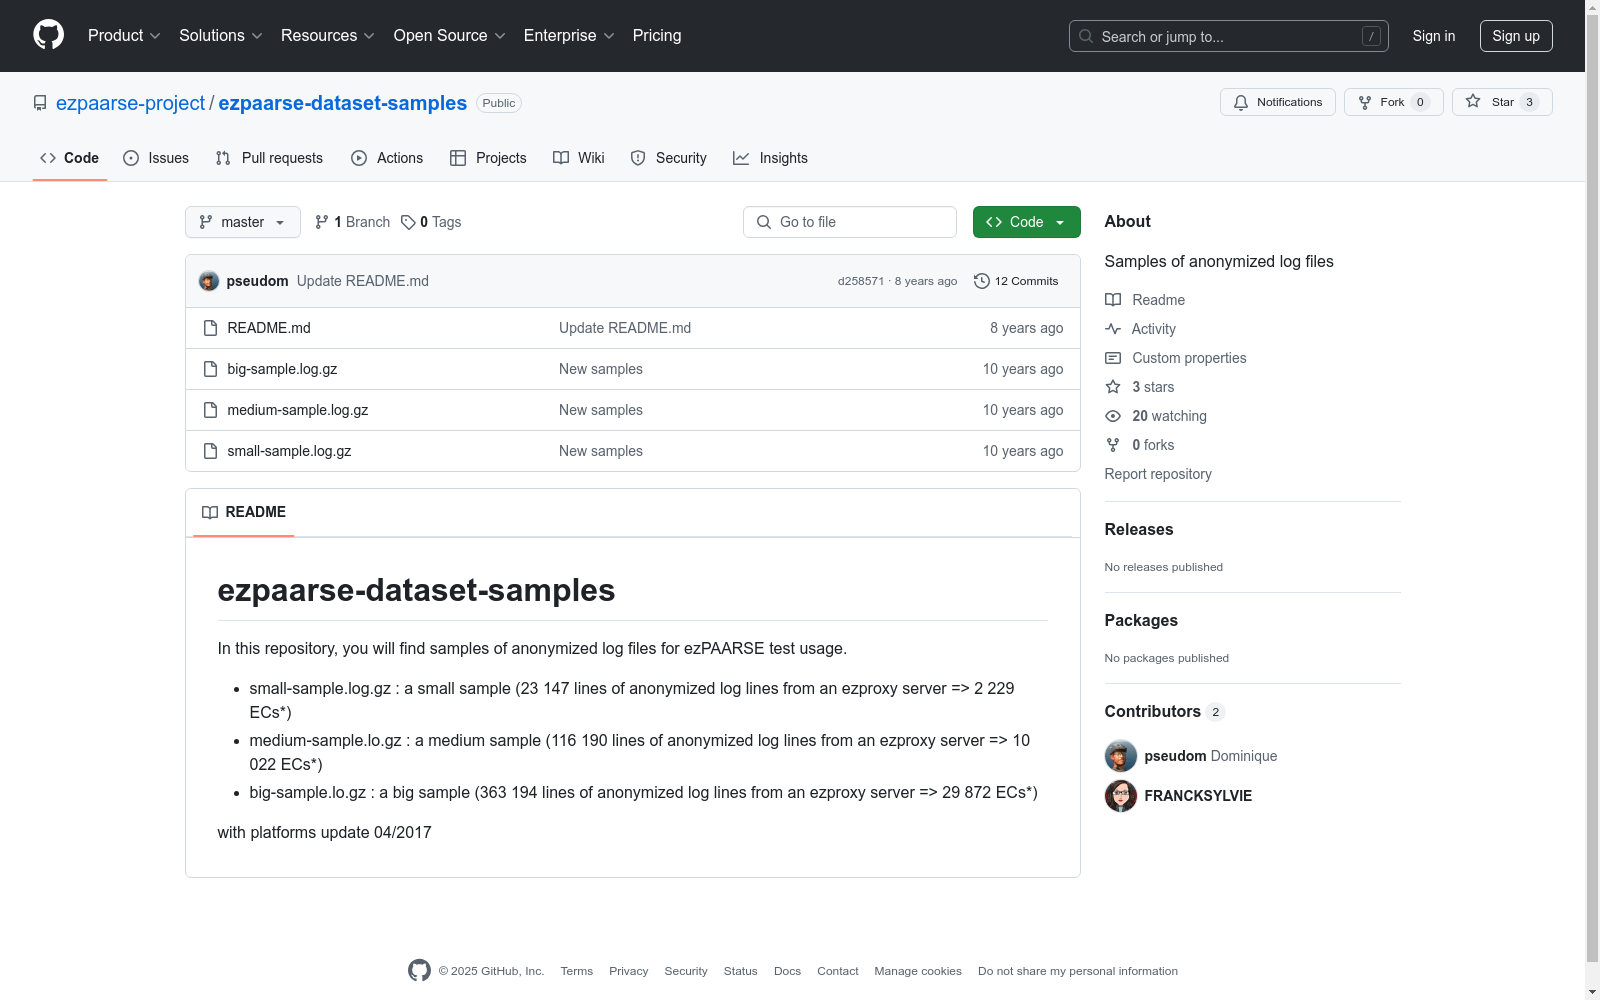Viewport: 1600px width, 1000px height.
Task: Click the Sign up button
Action: coord(1516,36)
